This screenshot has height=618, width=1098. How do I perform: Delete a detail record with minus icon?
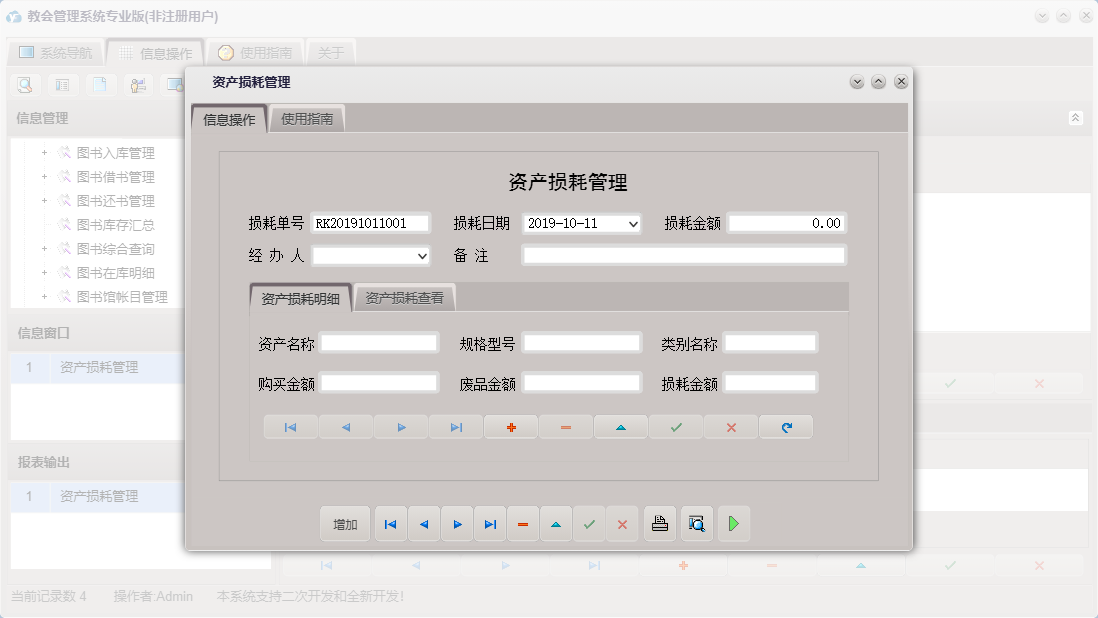(565, 427)
